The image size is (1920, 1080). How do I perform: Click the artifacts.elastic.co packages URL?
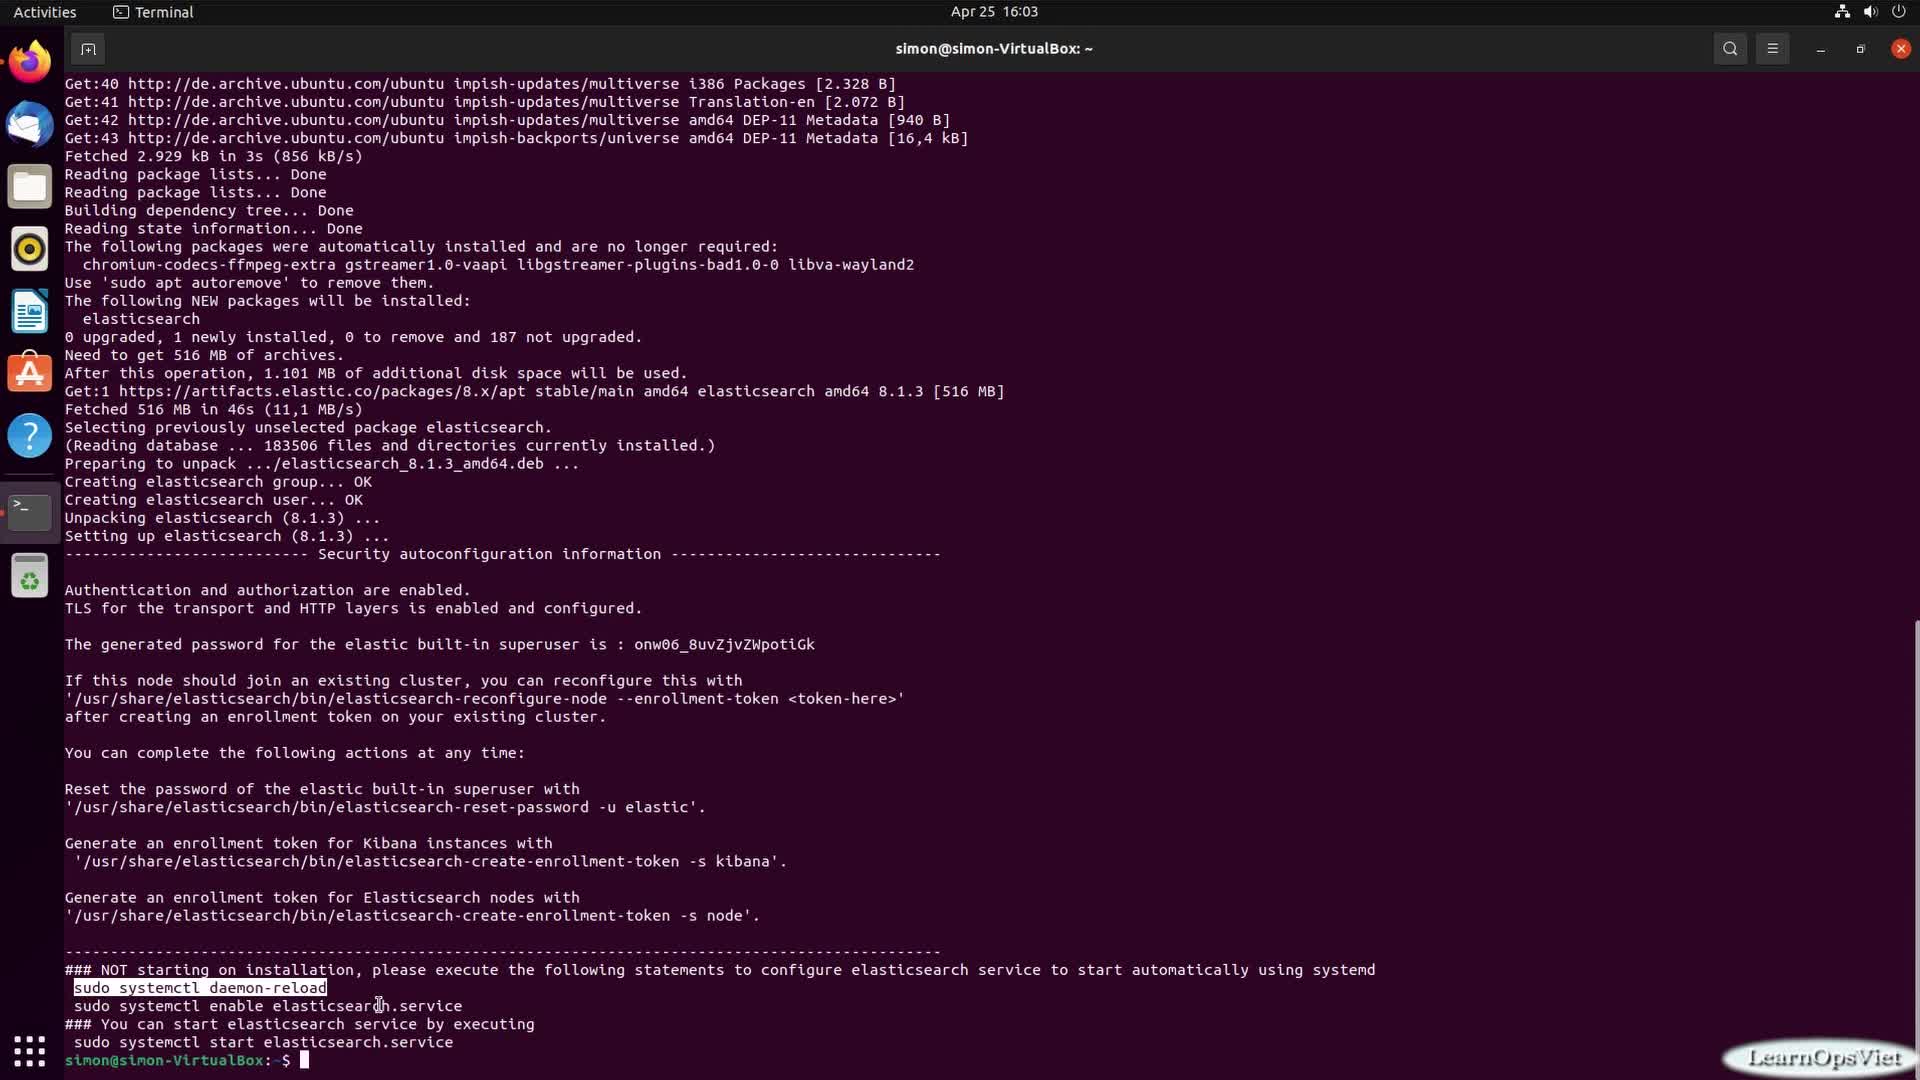coord(322,391)
